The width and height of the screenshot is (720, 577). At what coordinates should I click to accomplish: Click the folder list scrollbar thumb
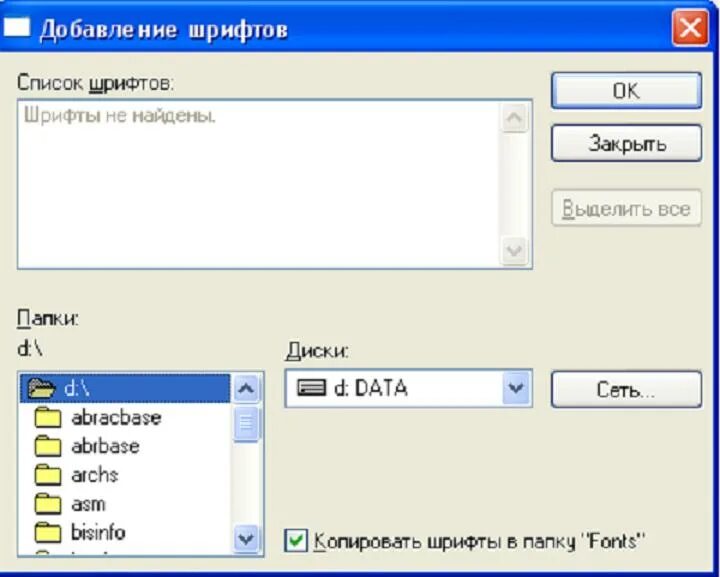pyautogui.click(x=247, y=423)
